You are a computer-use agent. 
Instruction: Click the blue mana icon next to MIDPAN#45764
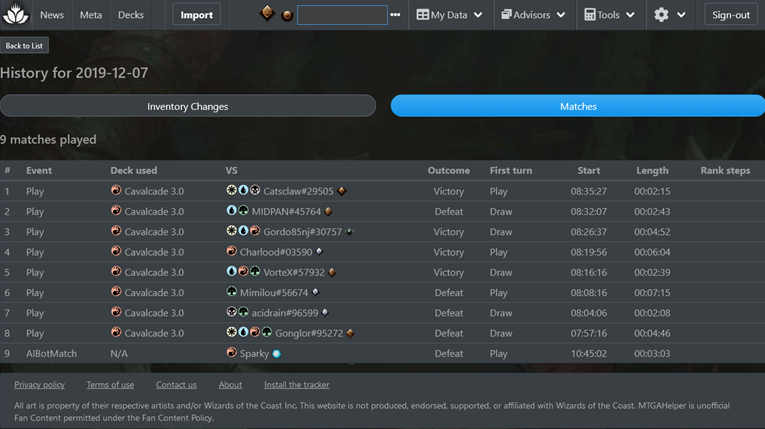[232, 210]
